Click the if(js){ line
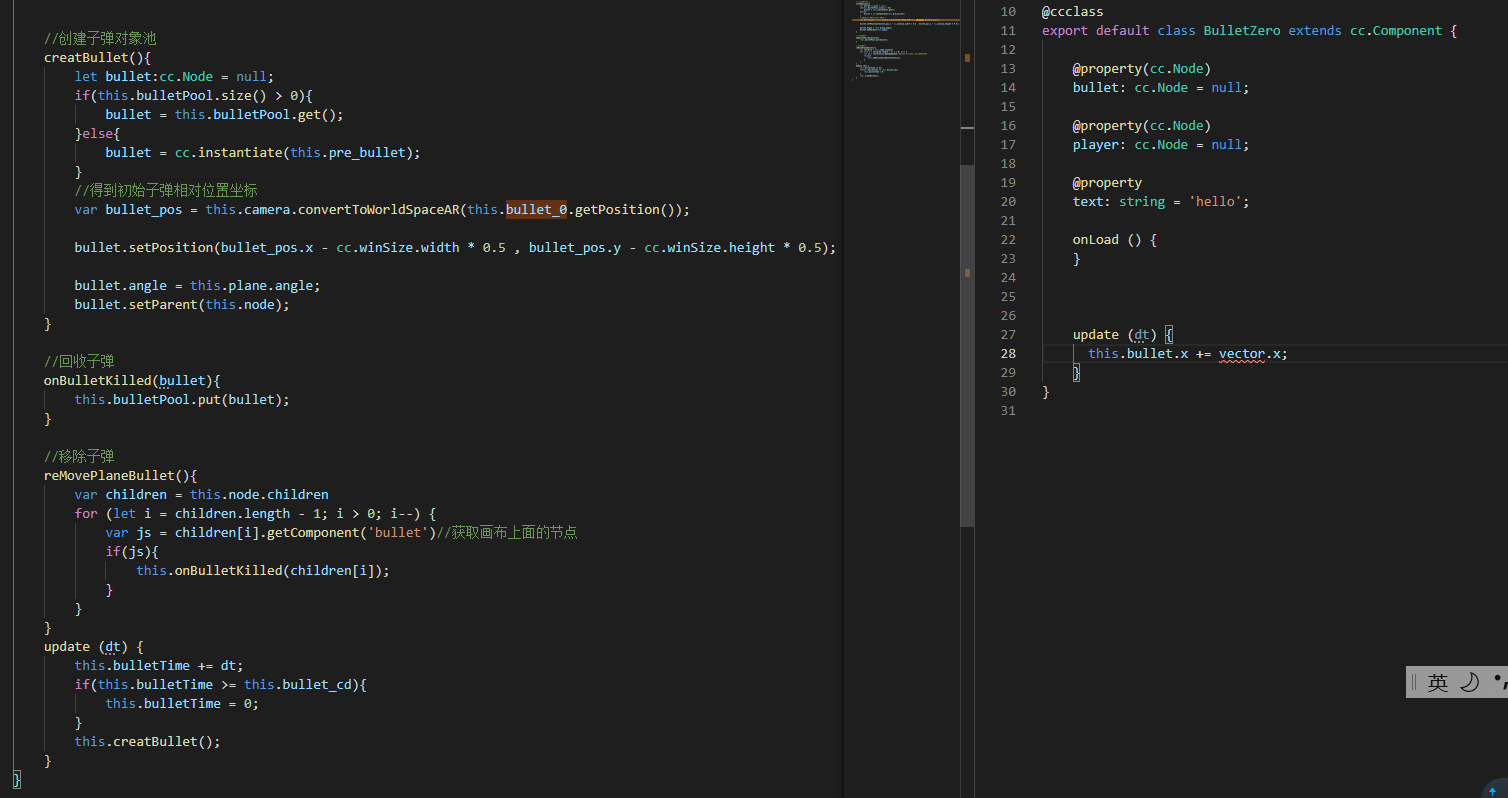 pyautogui.click(x=132, y=552)
